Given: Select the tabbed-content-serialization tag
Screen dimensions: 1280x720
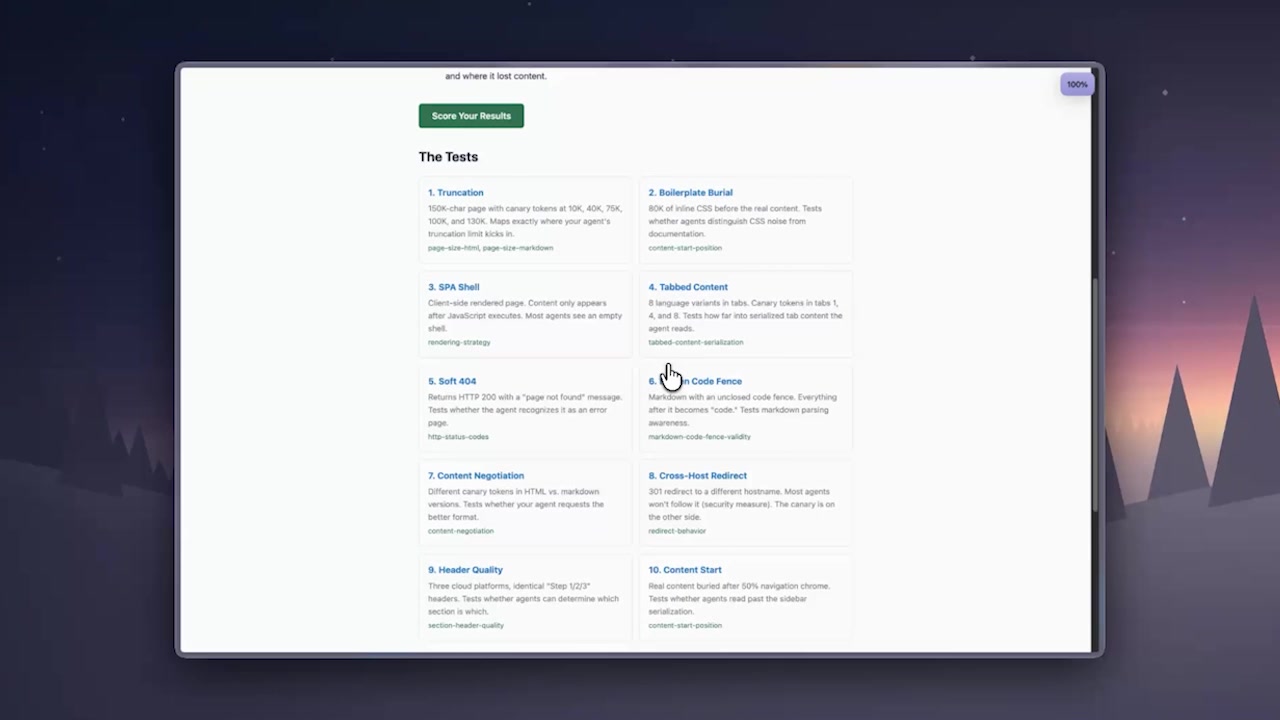Looking at the screenshot, I should point(696,342).
